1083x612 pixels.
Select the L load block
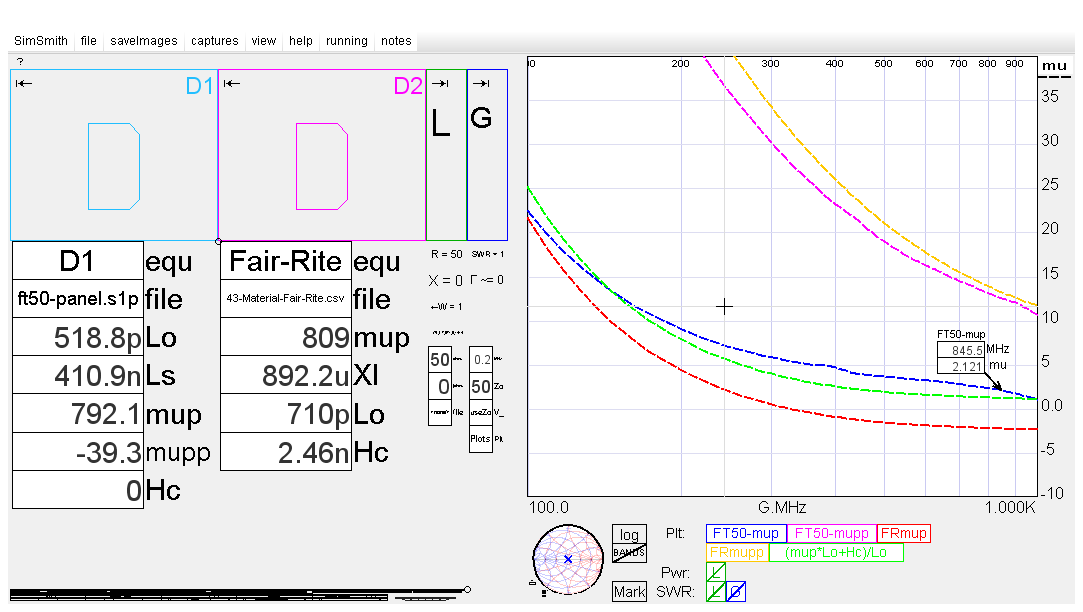447,155
